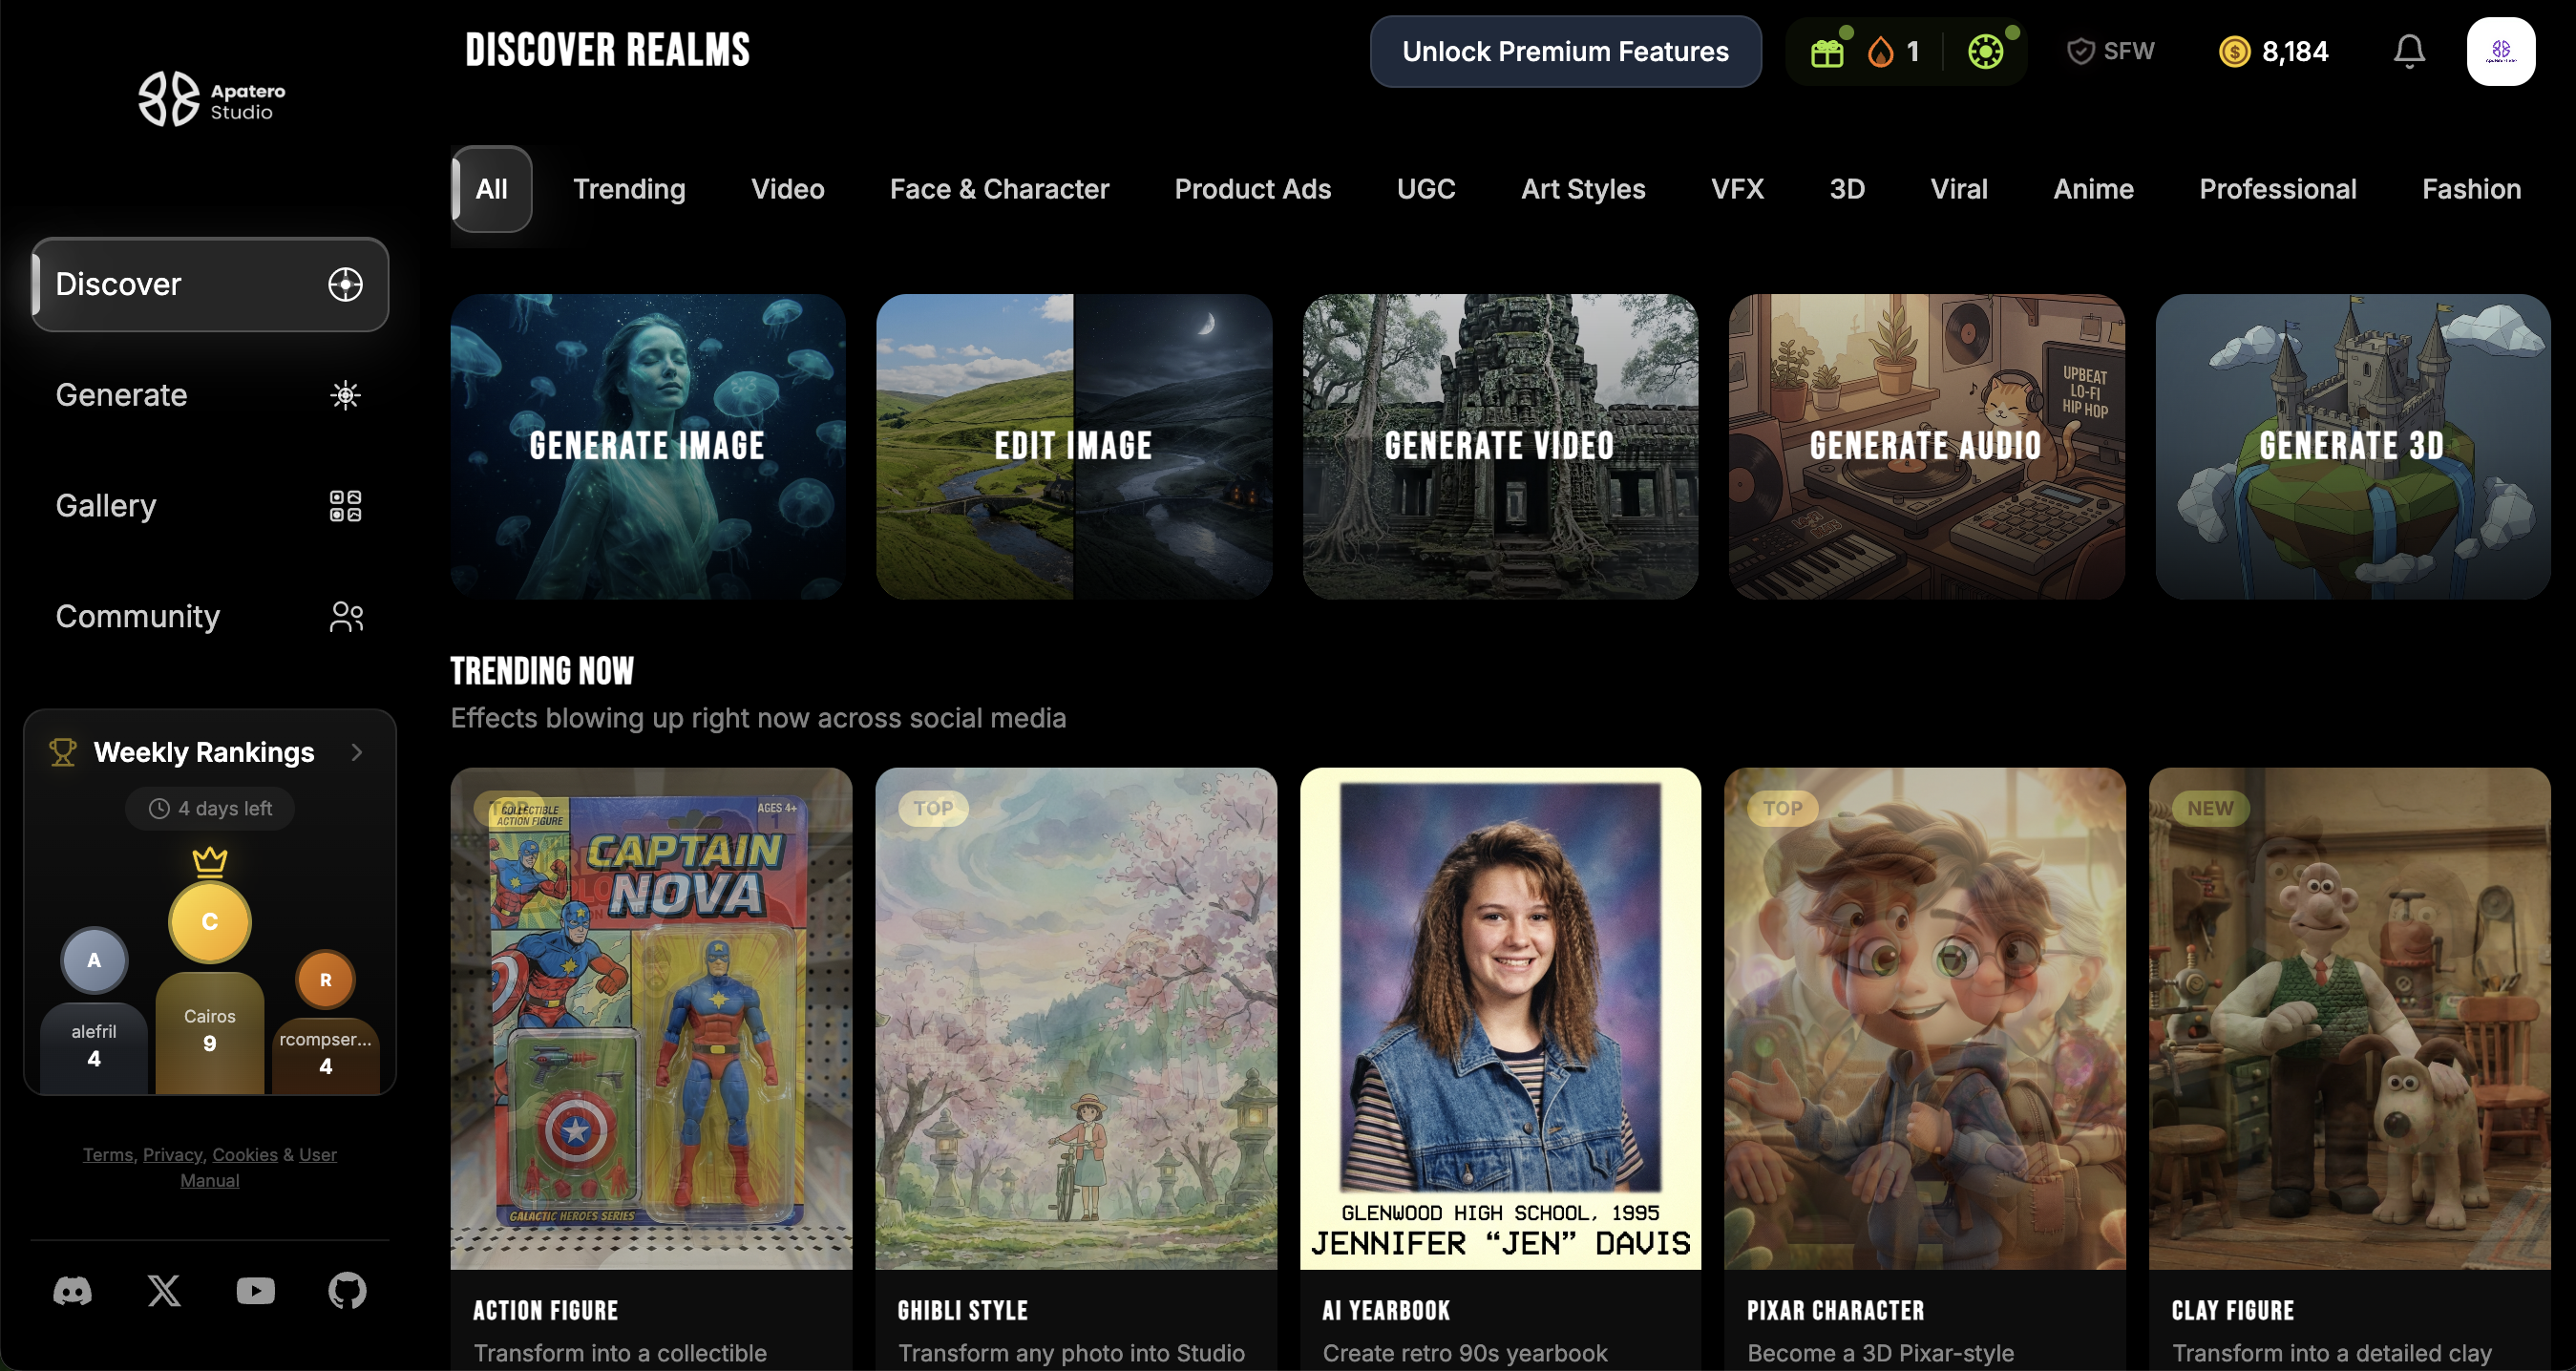Open the YouTube channel icon

point(255,1291)
